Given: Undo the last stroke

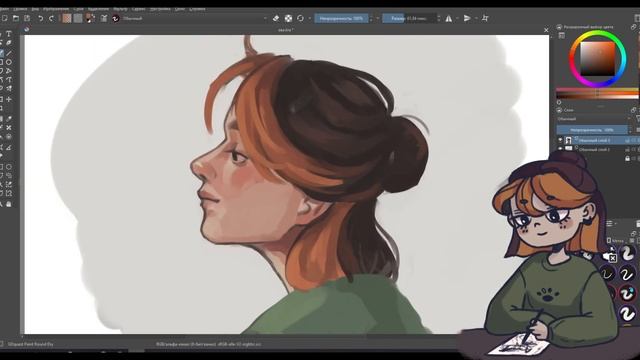Looking at the screenshot, I should pyautogui.click(x=40, y=18).
